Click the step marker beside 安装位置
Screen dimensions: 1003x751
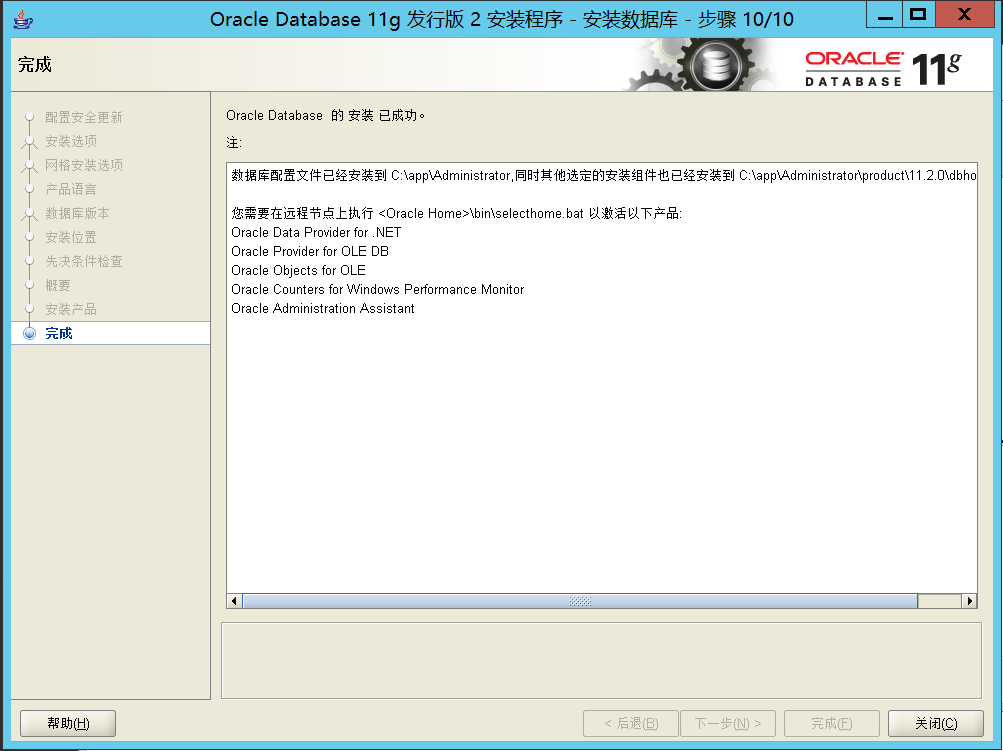29,237
